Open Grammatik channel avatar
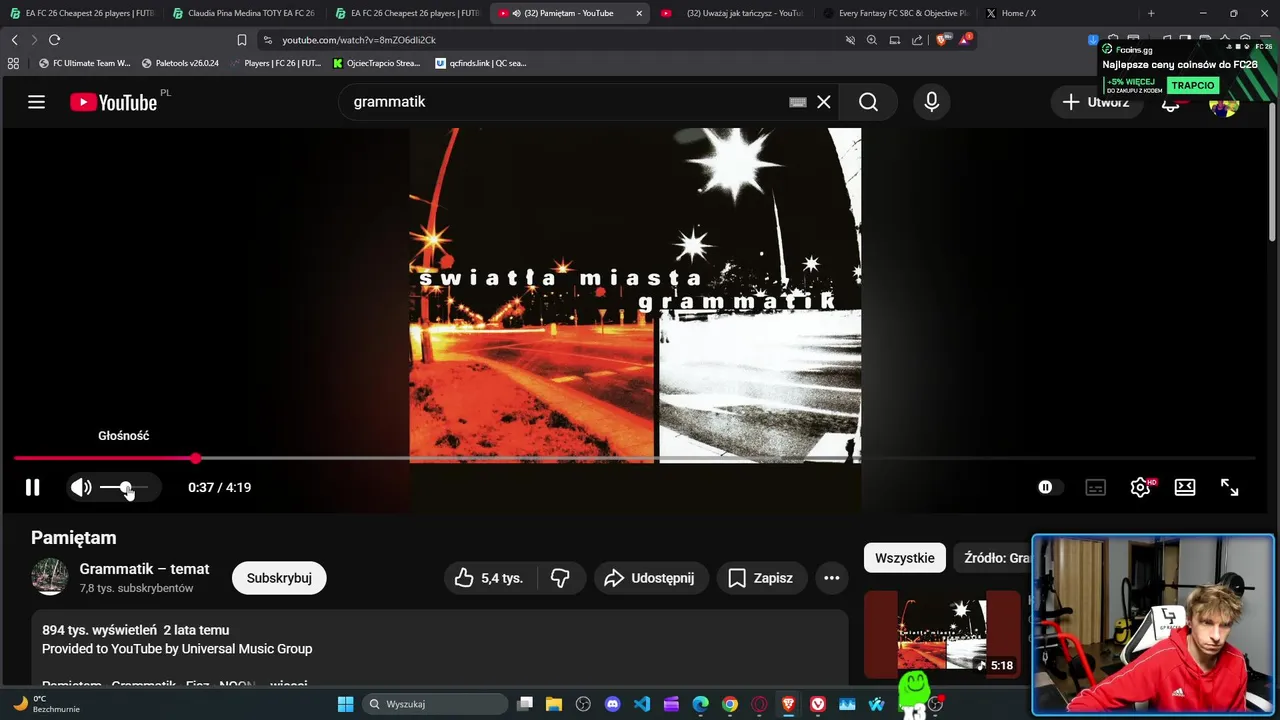This screenshot has width=1280, height=720. click(49, 577)
